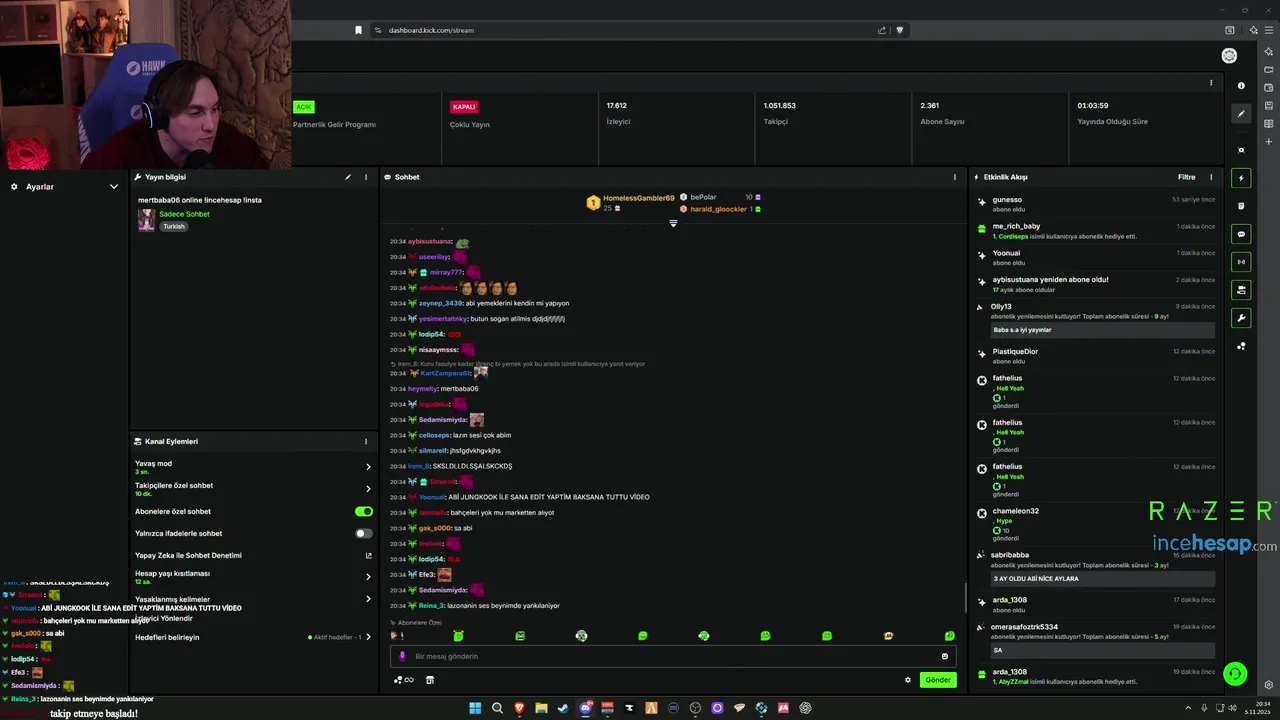Open Discord from the taskbar
Image resolution: width=1280 pixels, height=720 pixels.
585,708
